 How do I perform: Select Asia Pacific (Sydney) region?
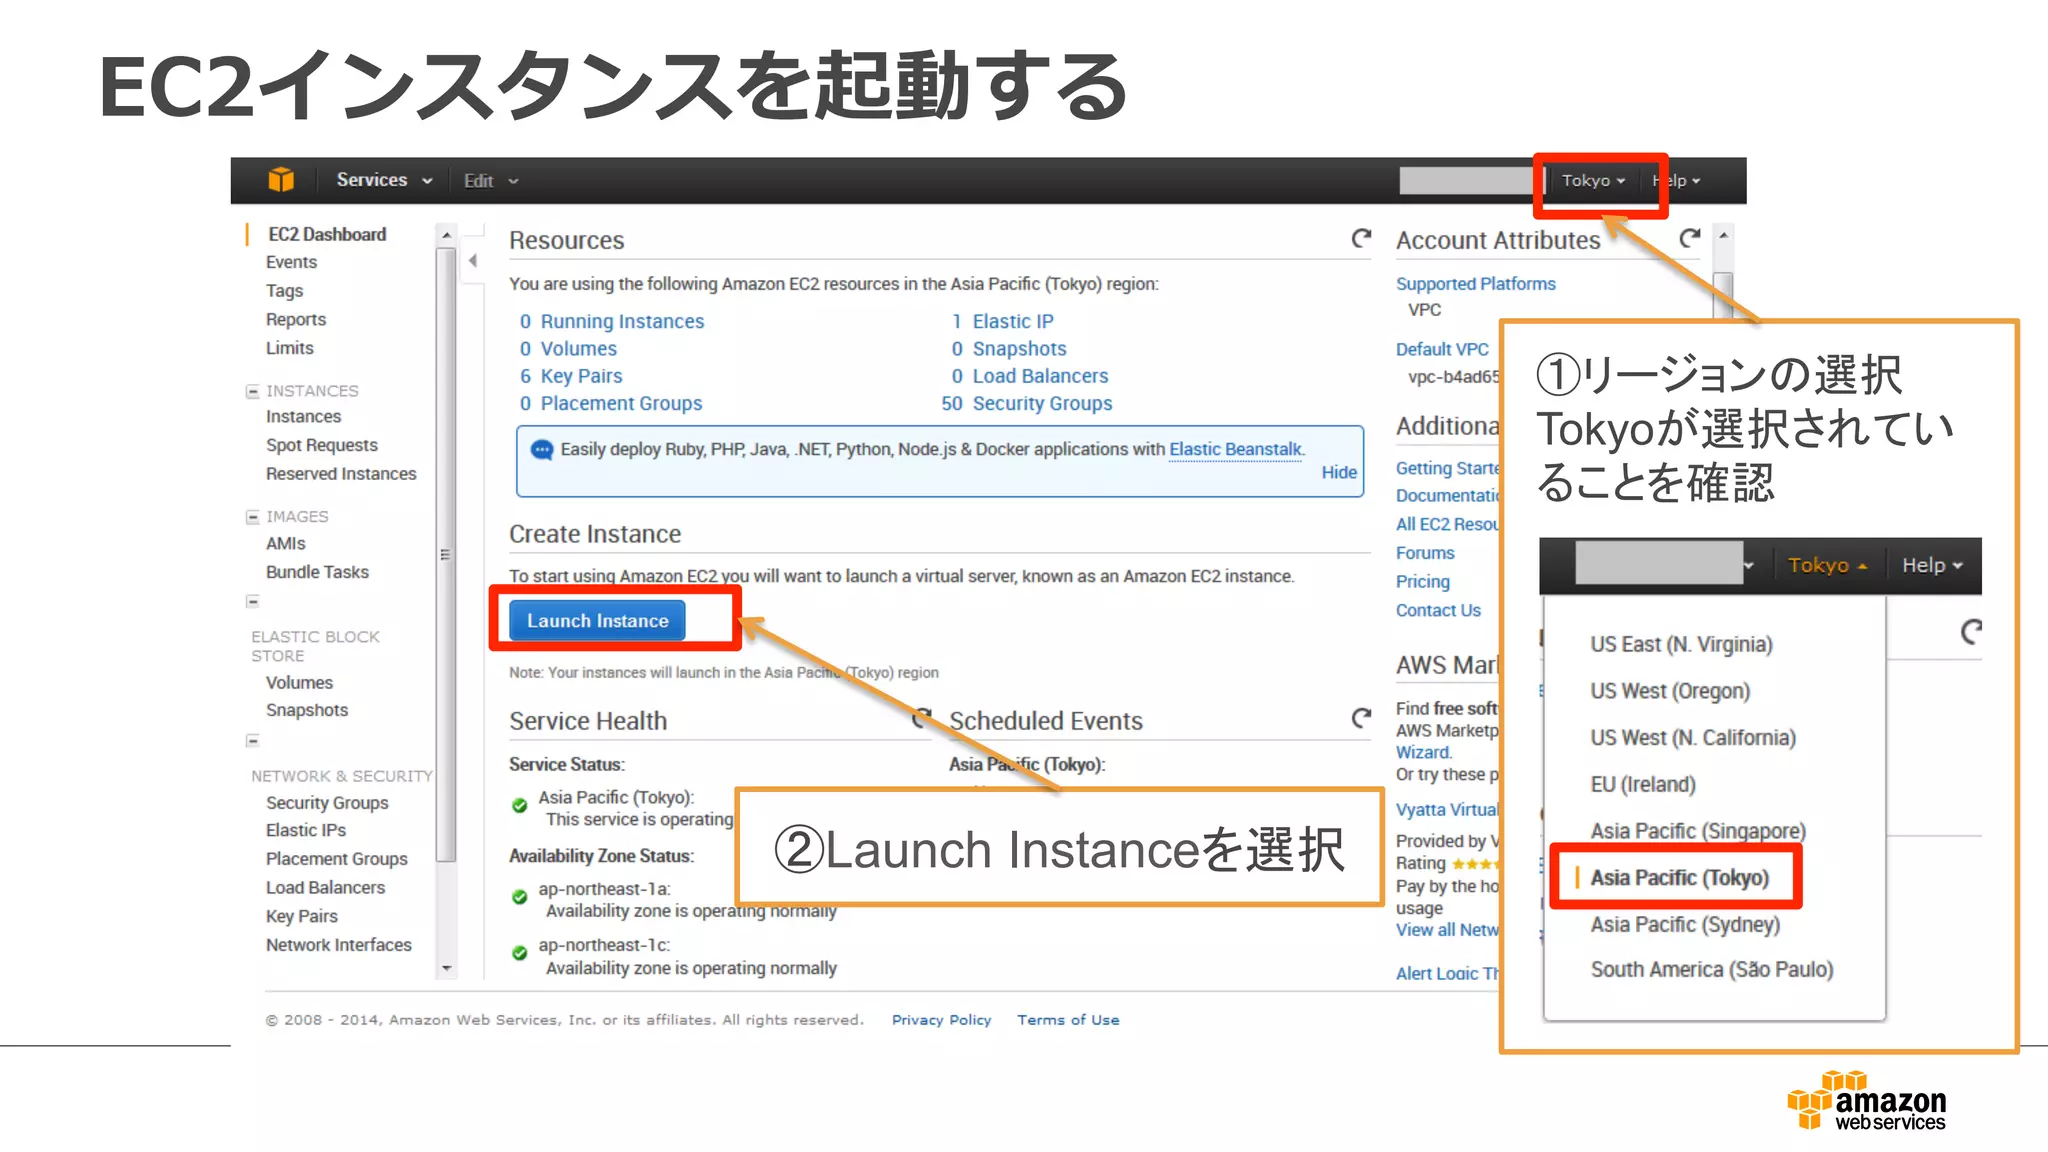coord(1685,924)
